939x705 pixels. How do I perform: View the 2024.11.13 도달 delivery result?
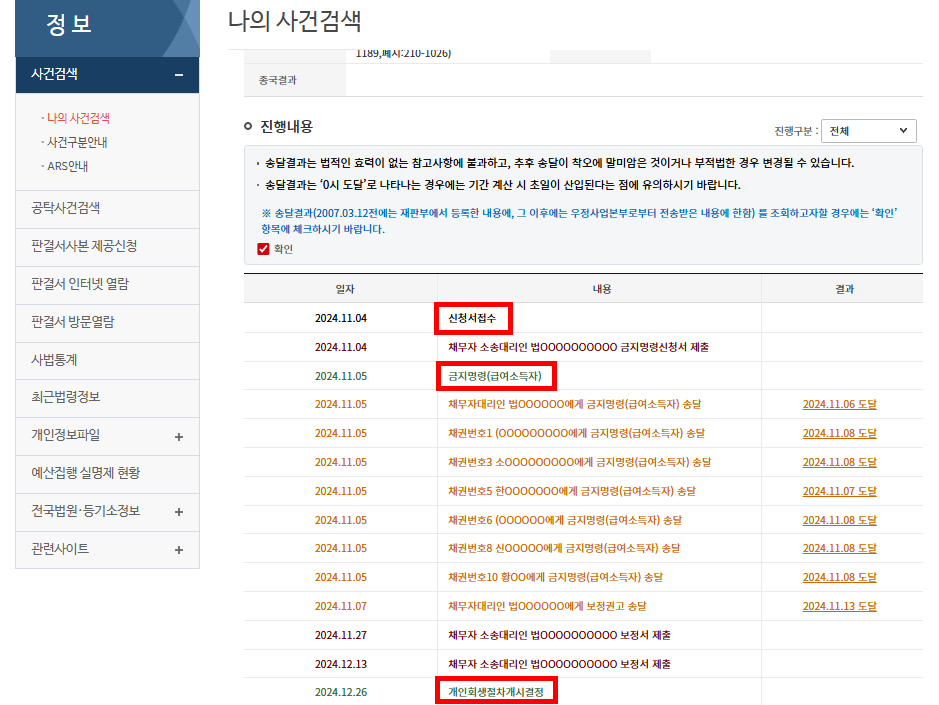[839, 607]
